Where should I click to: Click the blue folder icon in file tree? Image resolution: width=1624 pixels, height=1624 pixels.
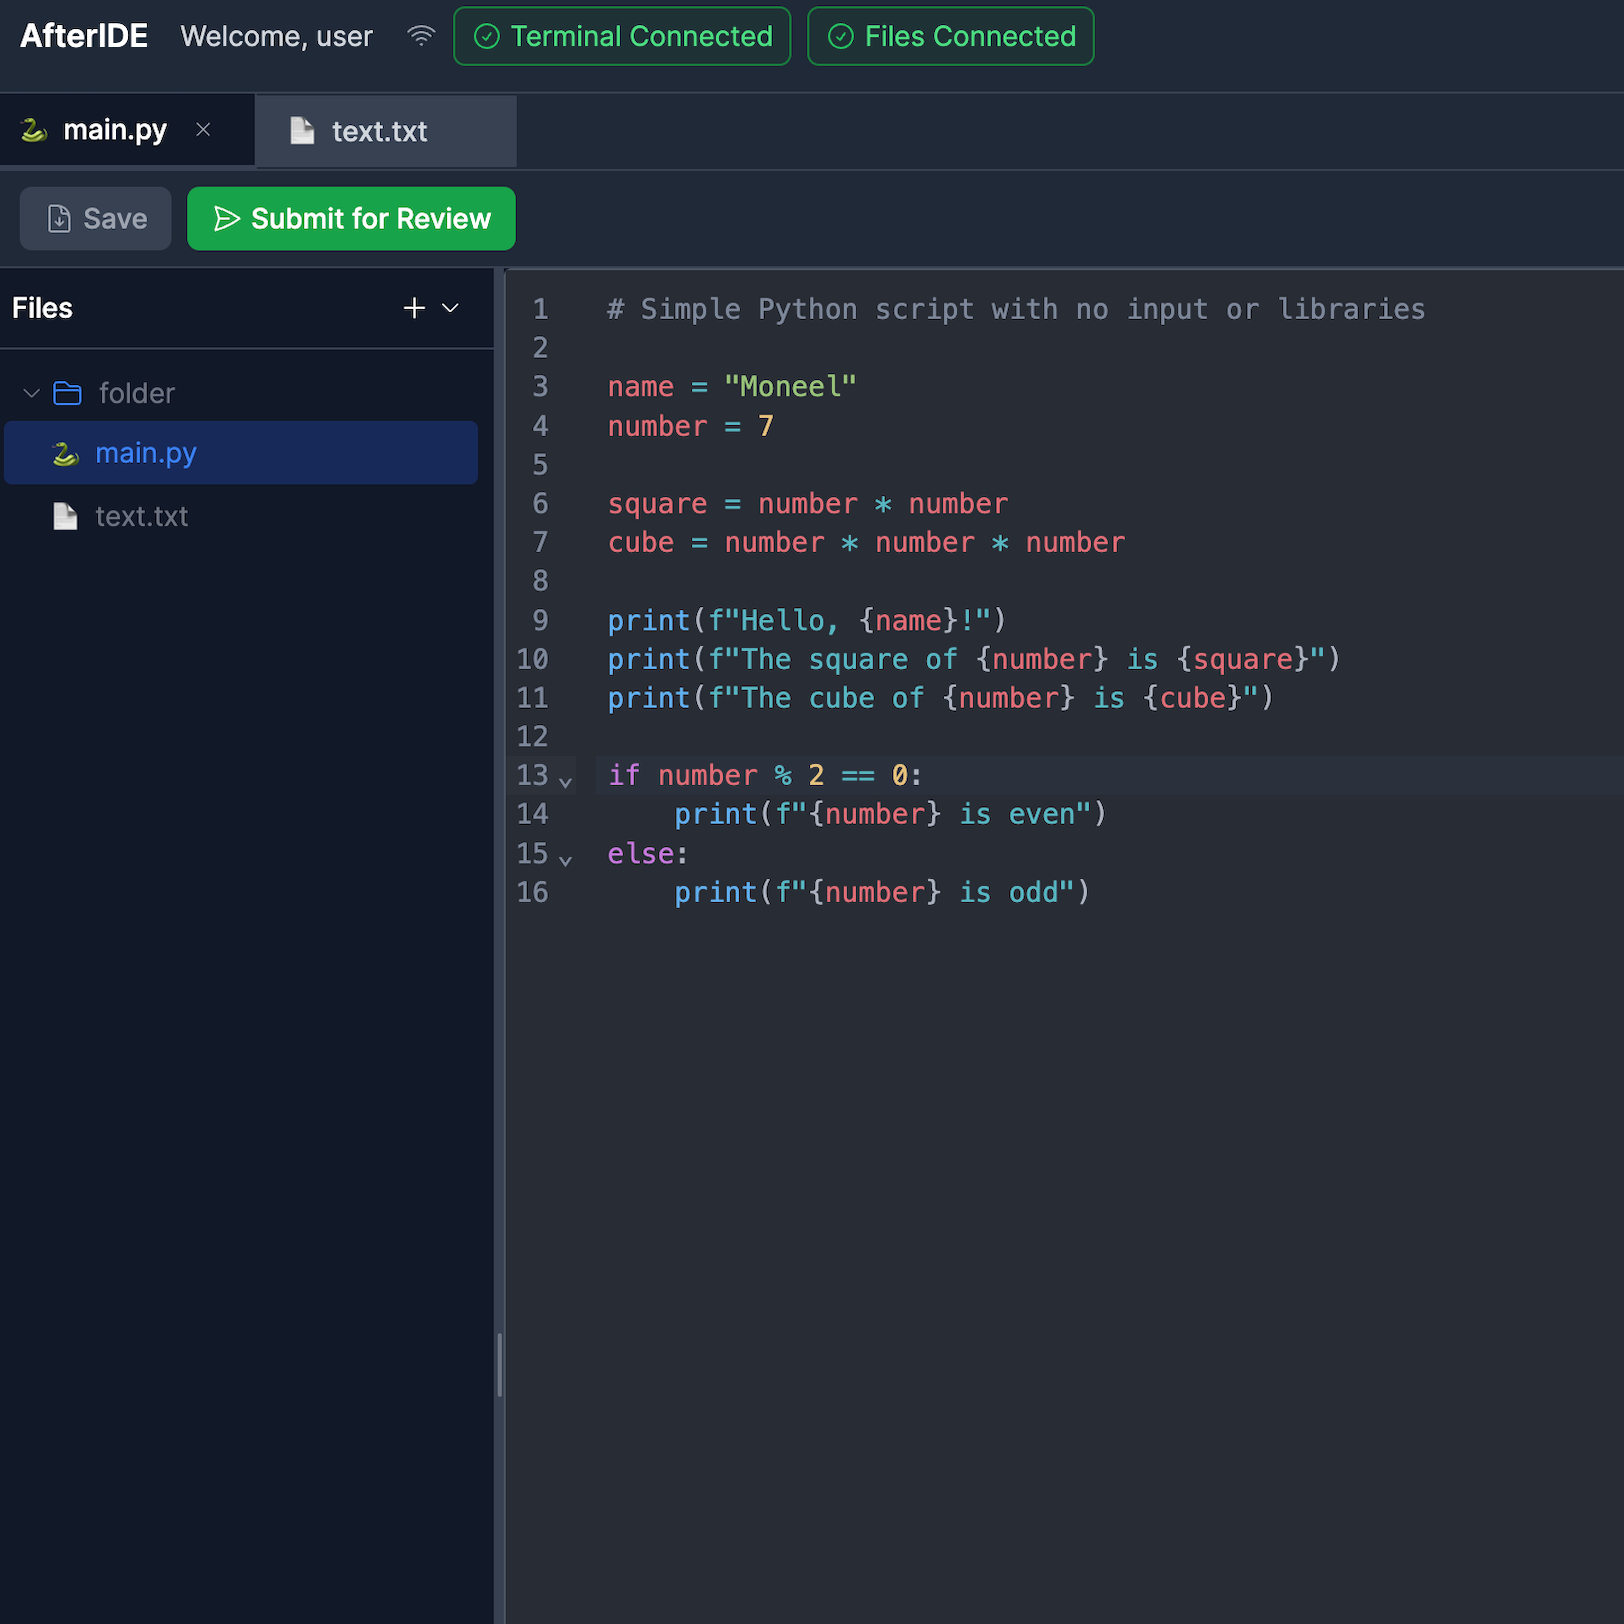[67, 393]
